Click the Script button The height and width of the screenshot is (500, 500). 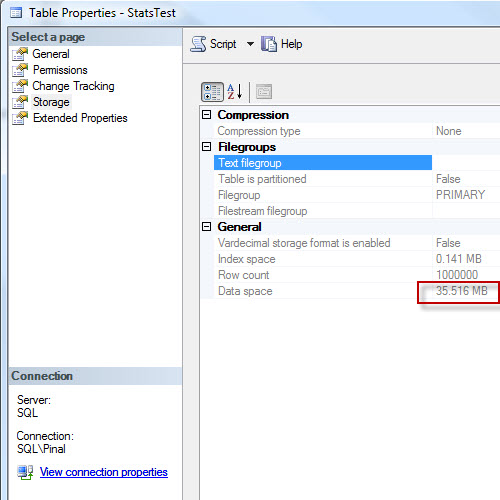[x=213, y=44]
